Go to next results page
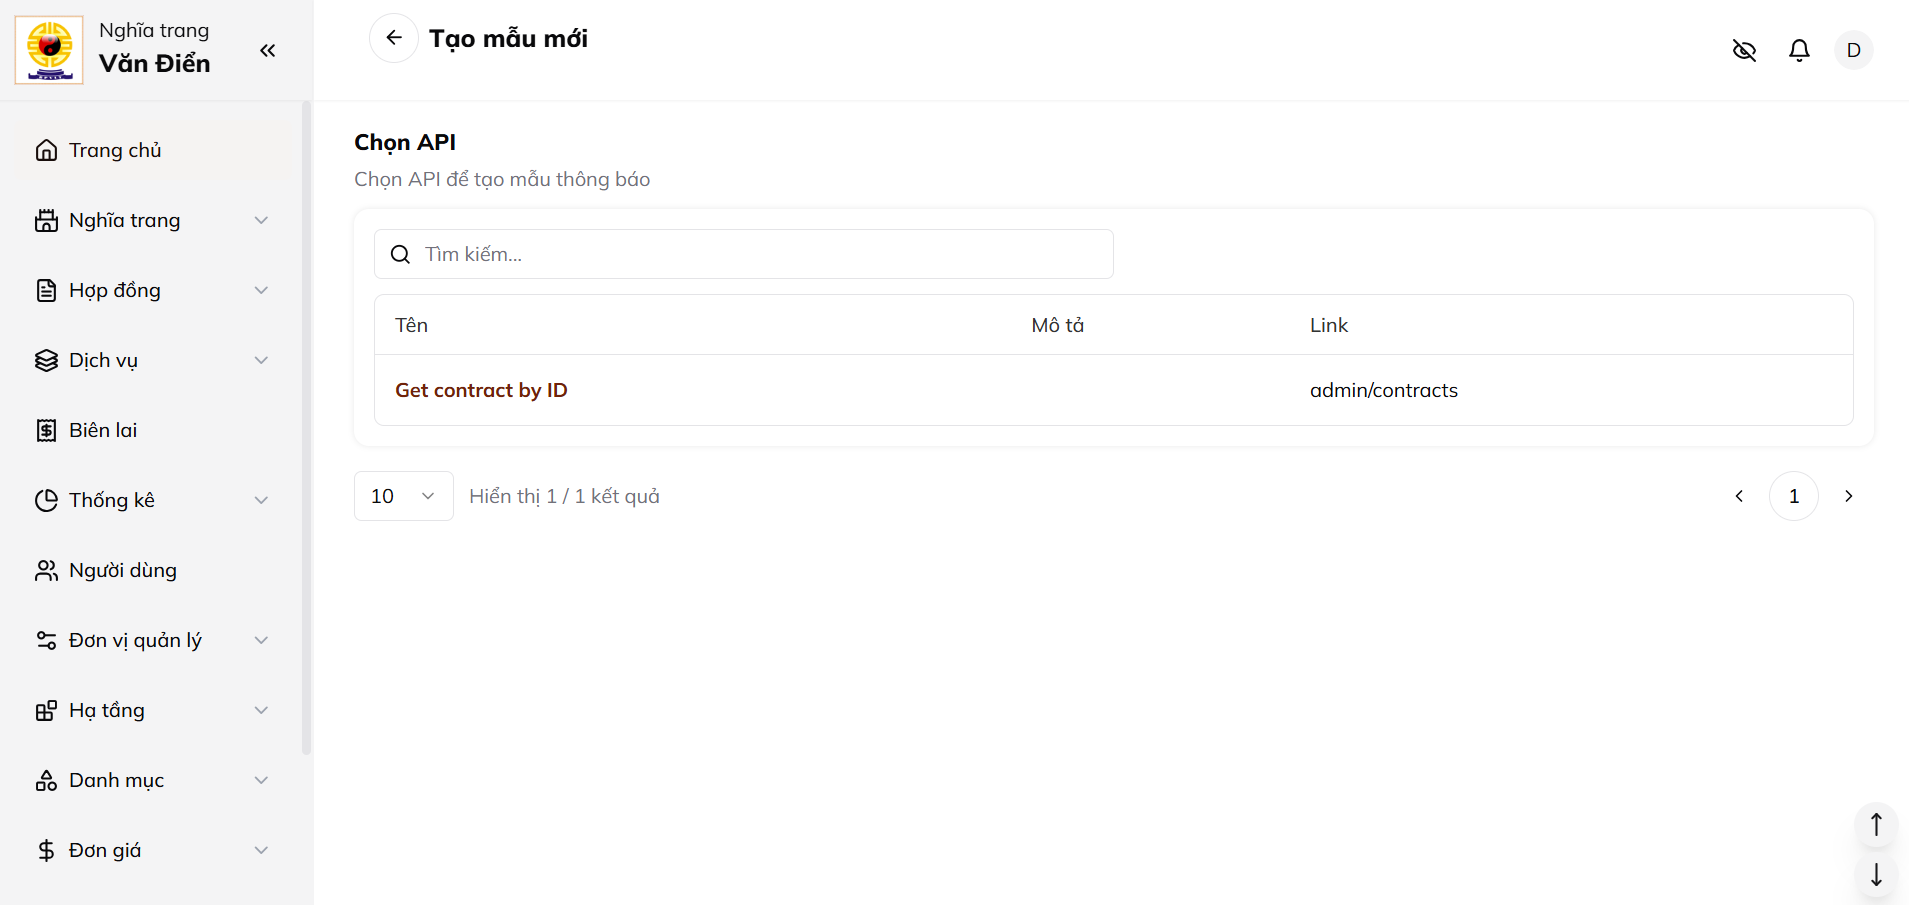 [1848, 496]
